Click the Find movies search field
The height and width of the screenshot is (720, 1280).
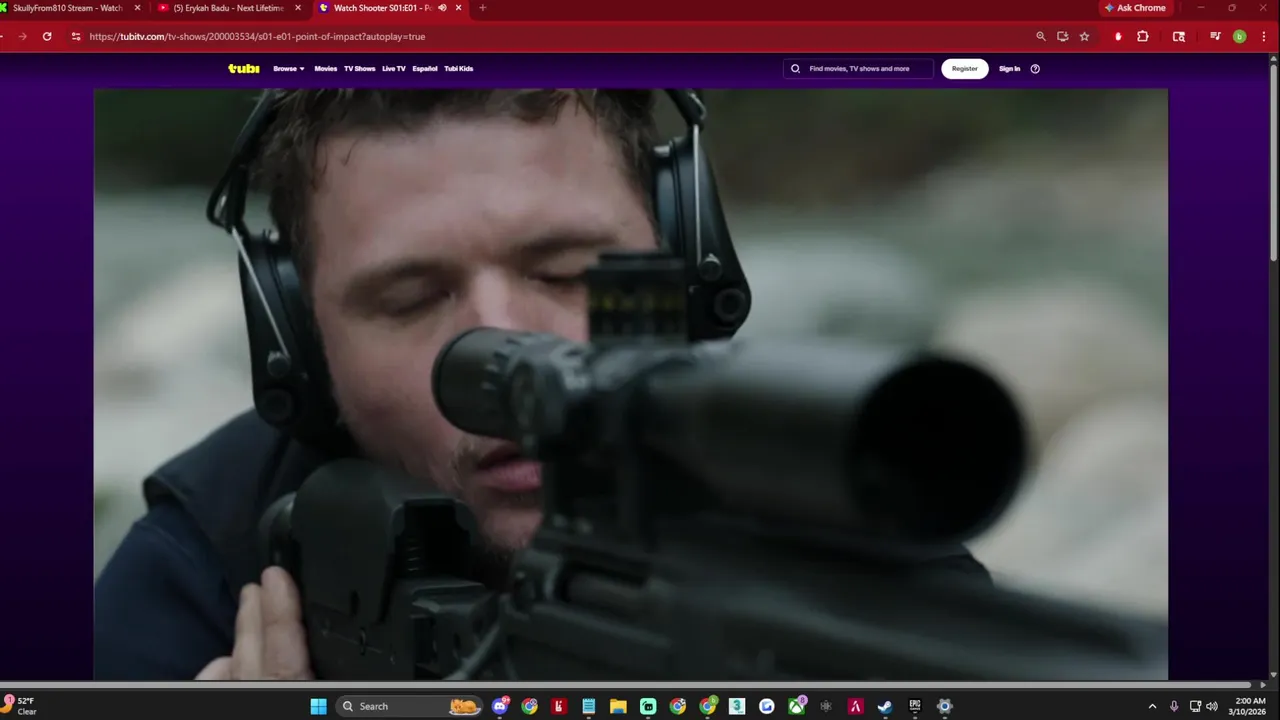(858, 69)
